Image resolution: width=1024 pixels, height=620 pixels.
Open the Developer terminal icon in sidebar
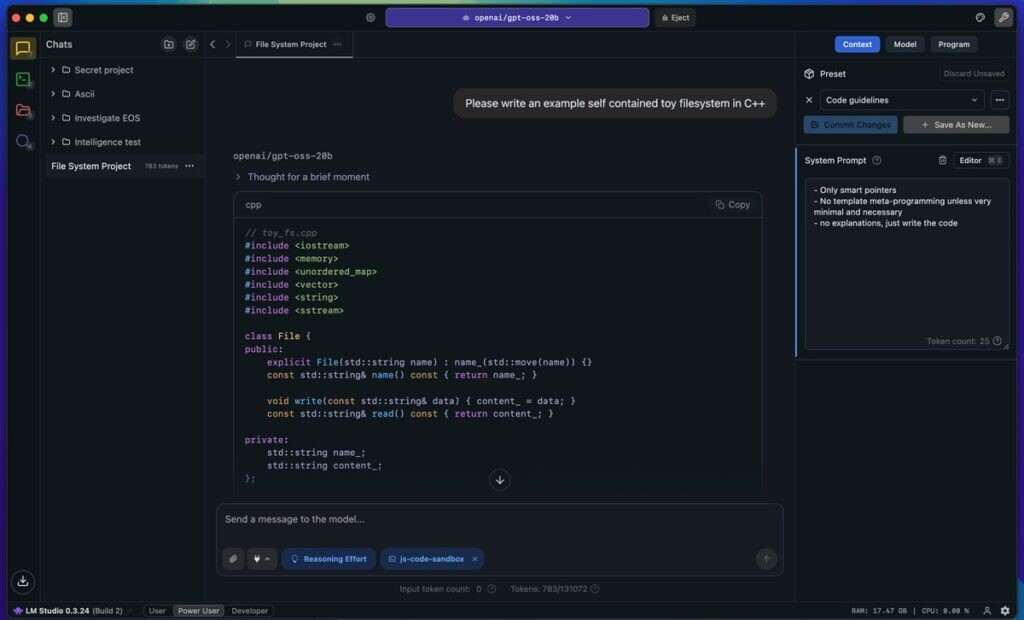(23, 79)
